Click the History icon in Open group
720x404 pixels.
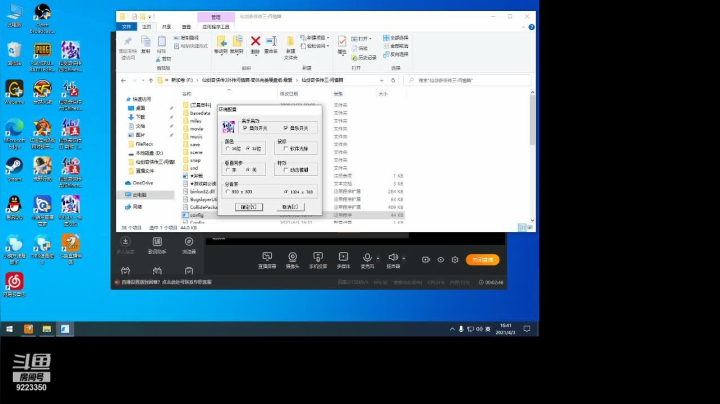click(354, 57)
